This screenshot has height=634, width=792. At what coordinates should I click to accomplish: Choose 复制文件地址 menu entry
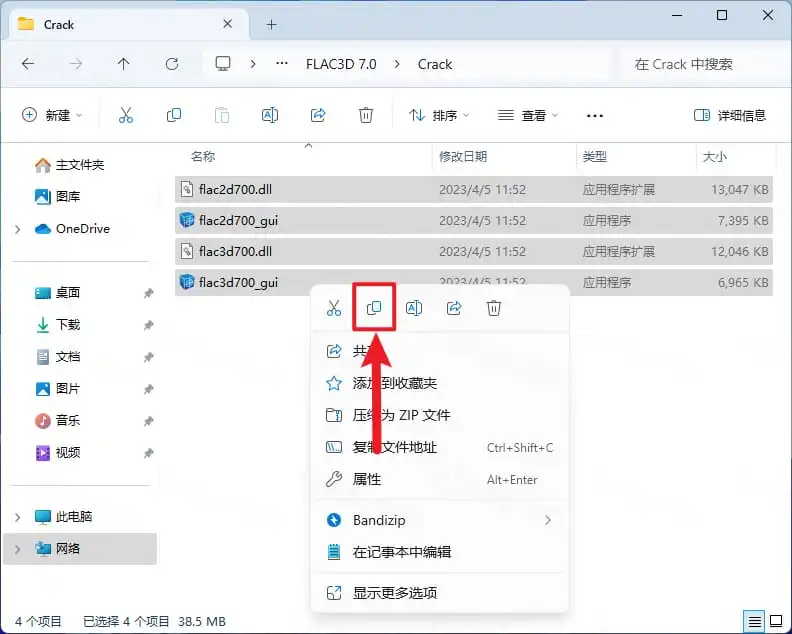tap(439, 448)
